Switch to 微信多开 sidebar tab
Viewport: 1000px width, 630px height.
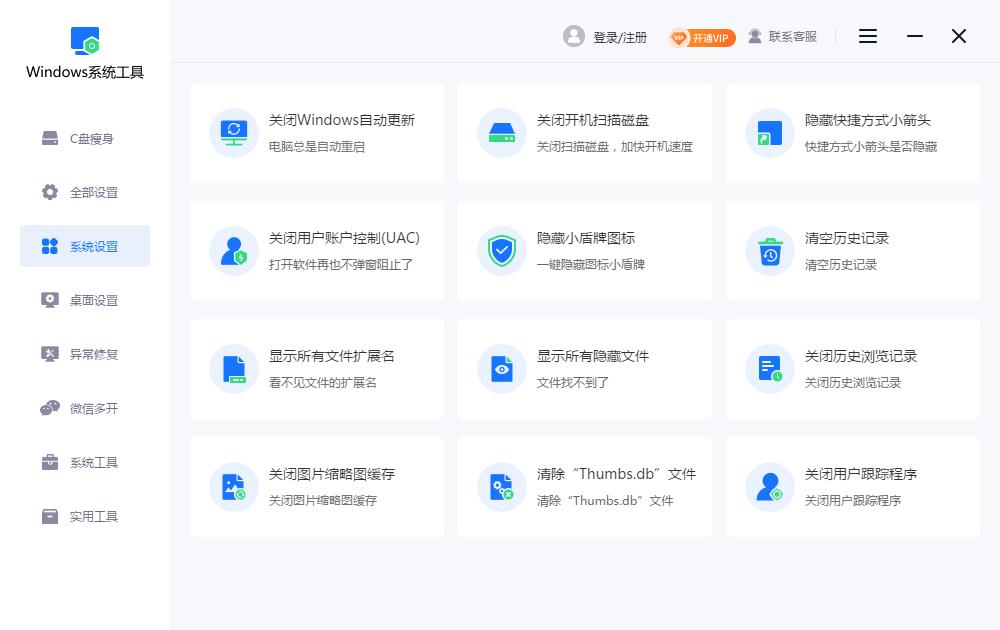tap(85, 408)
